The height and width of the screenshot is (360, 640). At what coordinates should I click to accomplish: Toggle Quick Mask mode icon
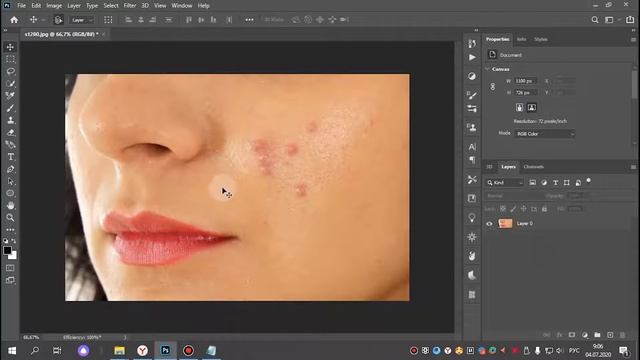pyautogui.click(x=10, y=268)
